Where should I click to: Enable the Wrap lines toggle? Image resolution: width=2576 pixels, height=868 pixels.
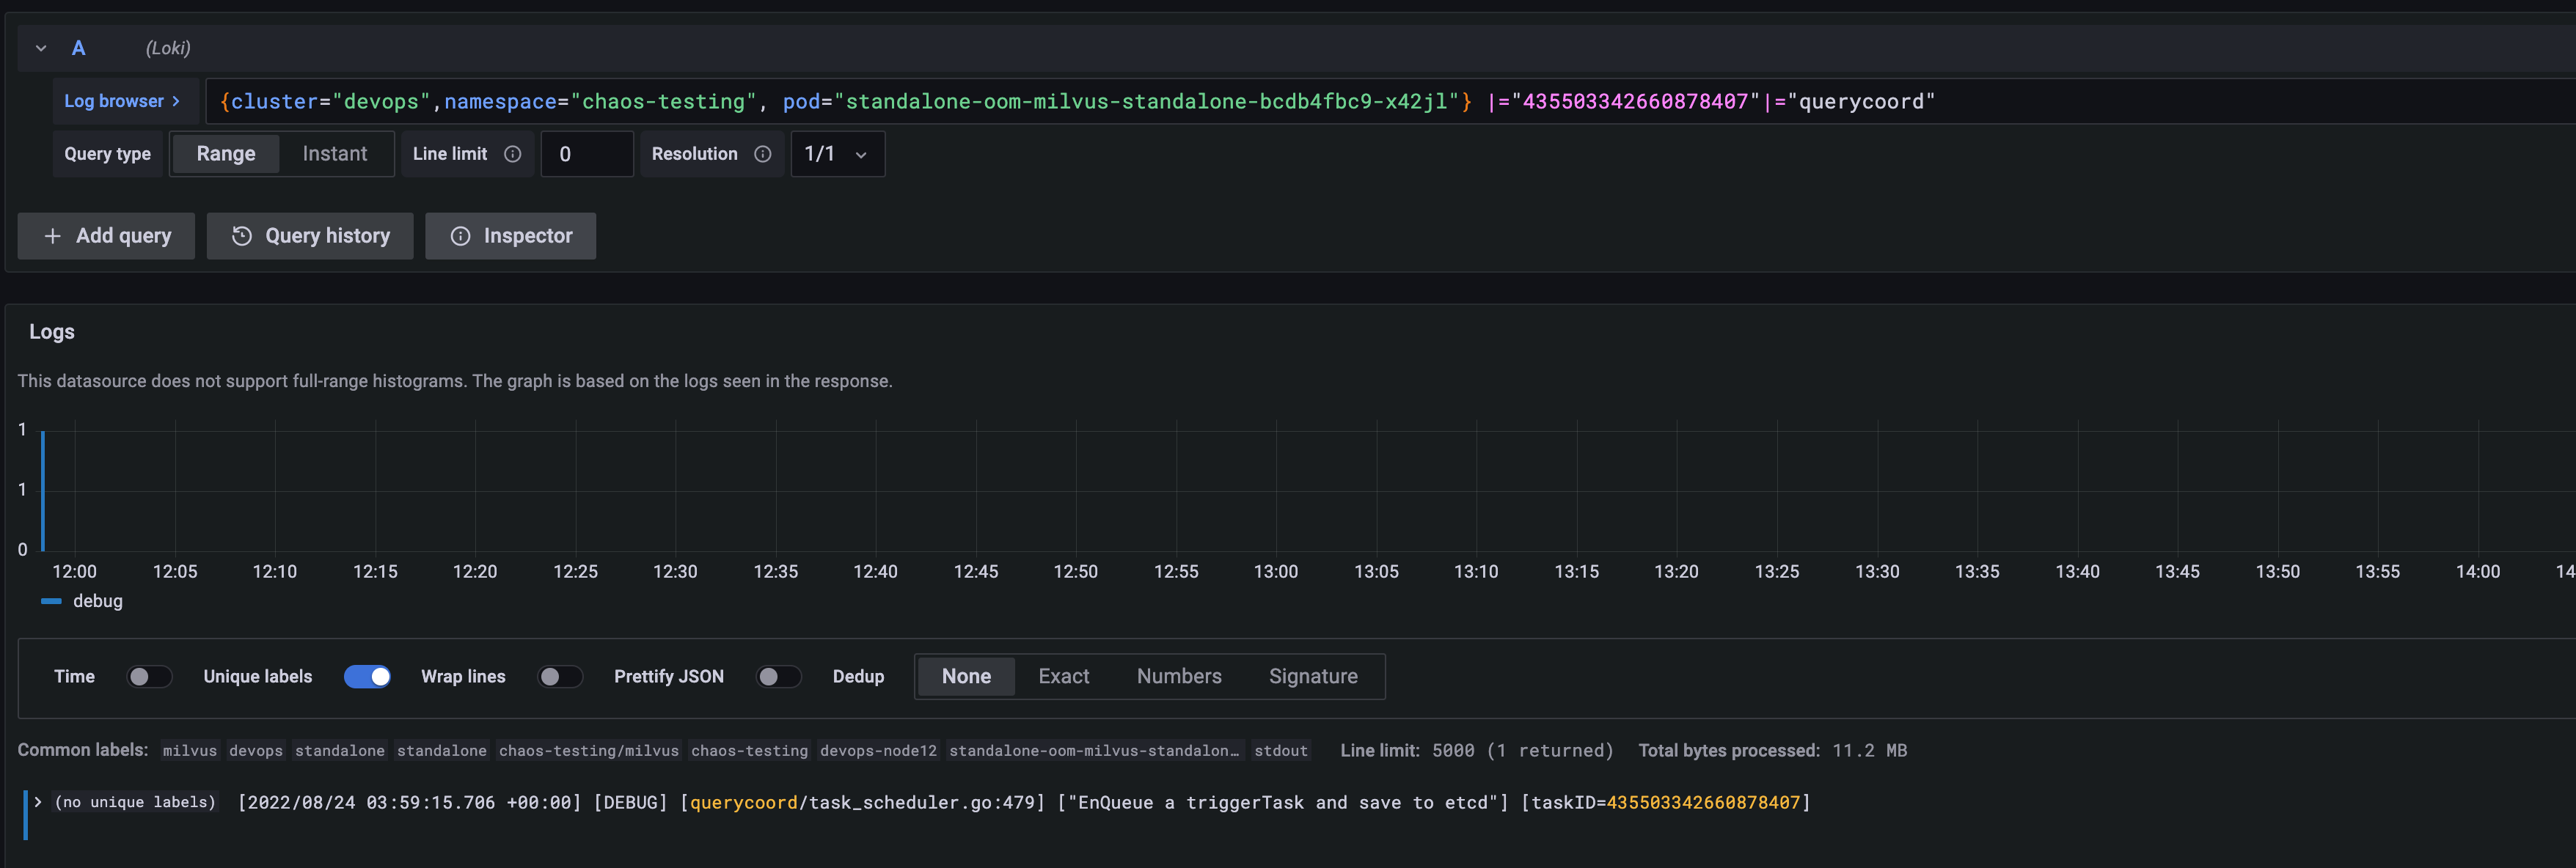pyautogui.click(x=561, y=677)
